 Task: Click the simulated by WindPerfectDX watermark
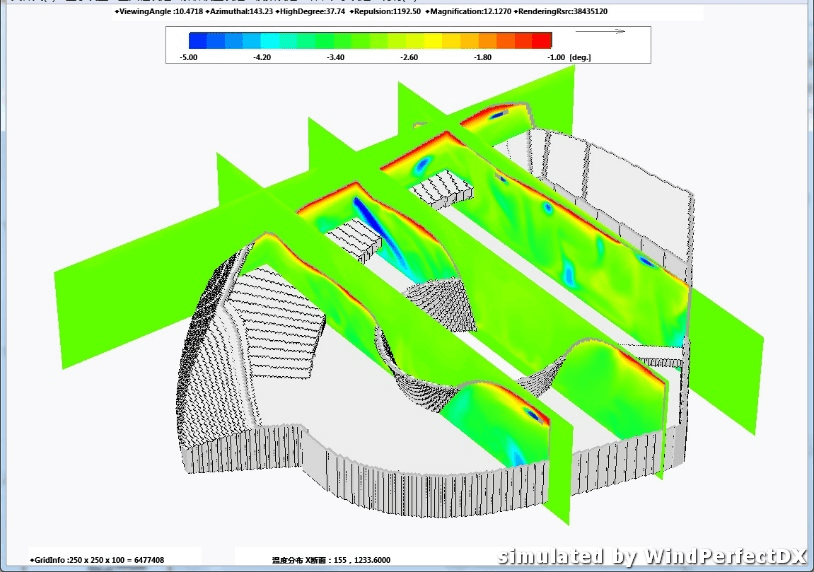click(x=651, y=556)
